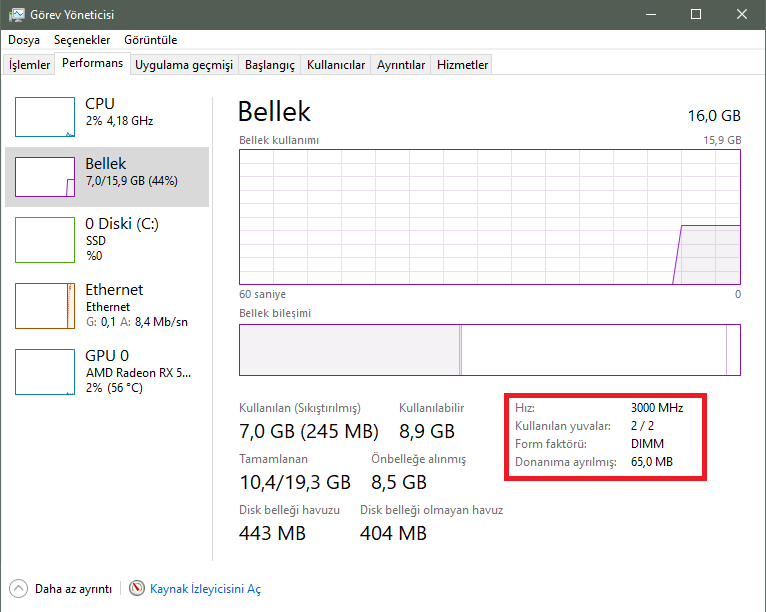This screenshot has width=766, height=612.
Task: Open the Ayrıntılar tab
Action: 401,65
